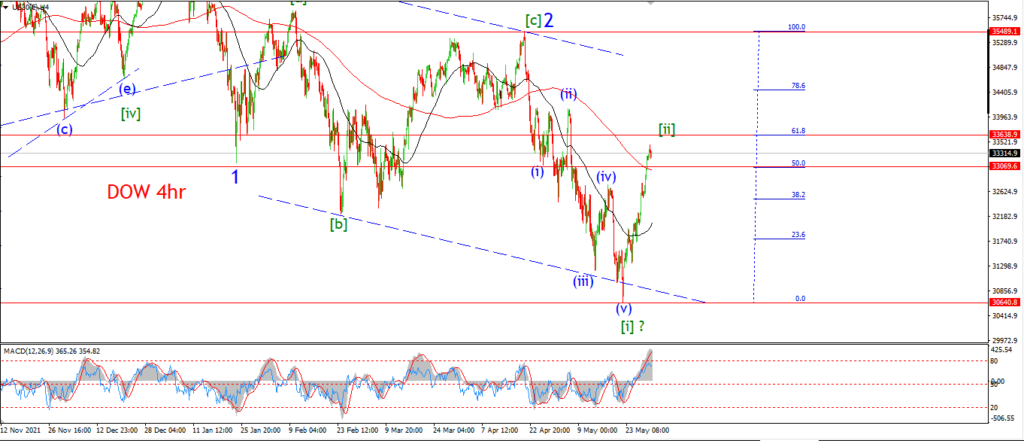The width and height of the screenshot is (1024, 441).
Task: Click the blue '(iv)' subwave label
Action: pyautogui.click(x=605, y=176)
